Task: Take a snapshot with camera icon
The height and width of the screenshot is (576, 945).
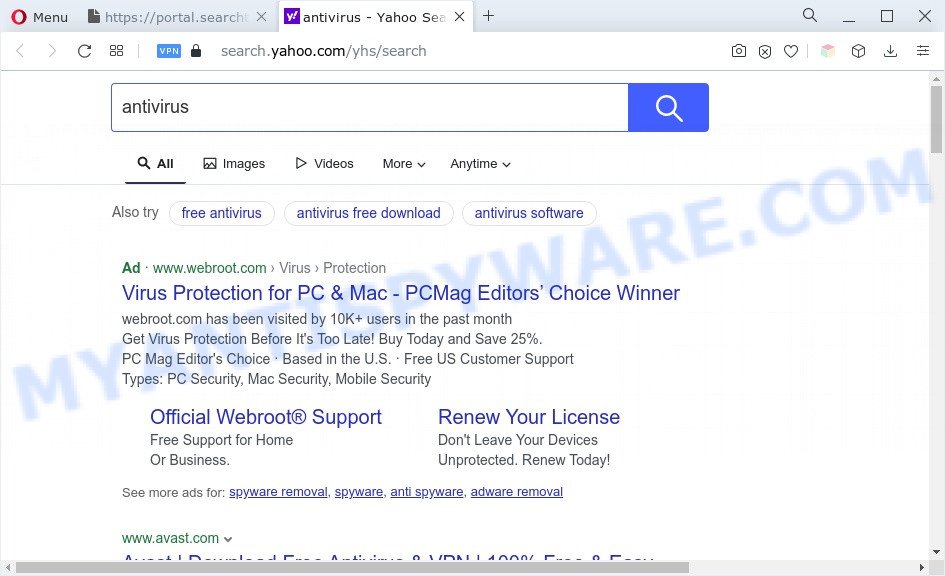Action: coord(738,51)
